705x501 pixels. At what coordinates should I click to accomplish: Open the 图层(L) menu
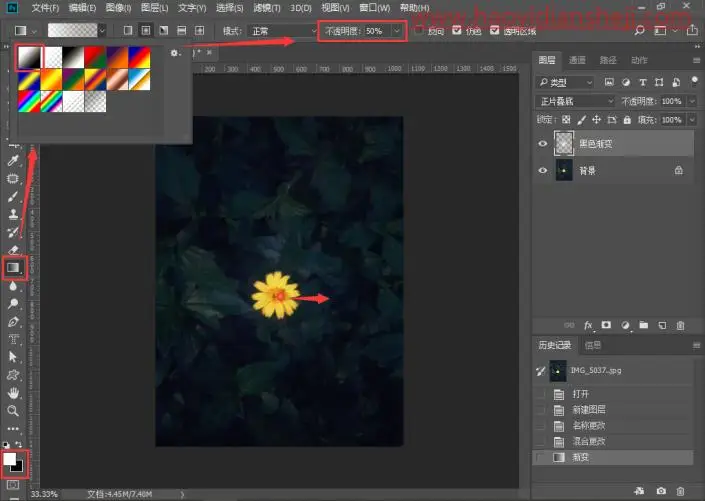154,8
